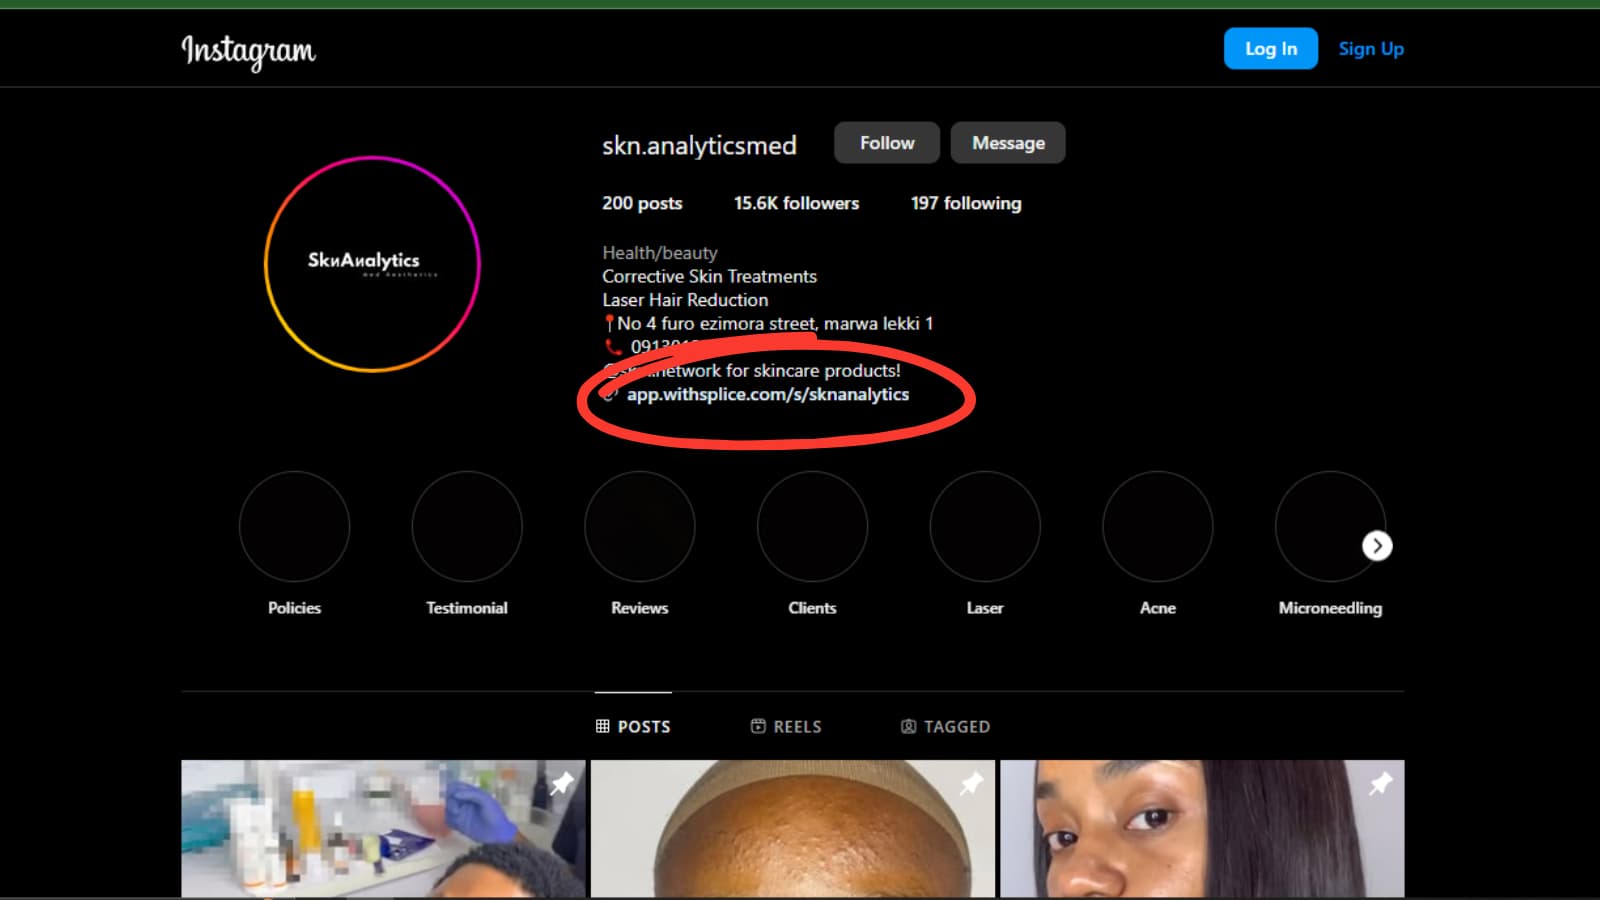The height and width of the screenshot is (900, 1600).
Task: Open the pinned post showing skincare products
Action: [383, 828]
